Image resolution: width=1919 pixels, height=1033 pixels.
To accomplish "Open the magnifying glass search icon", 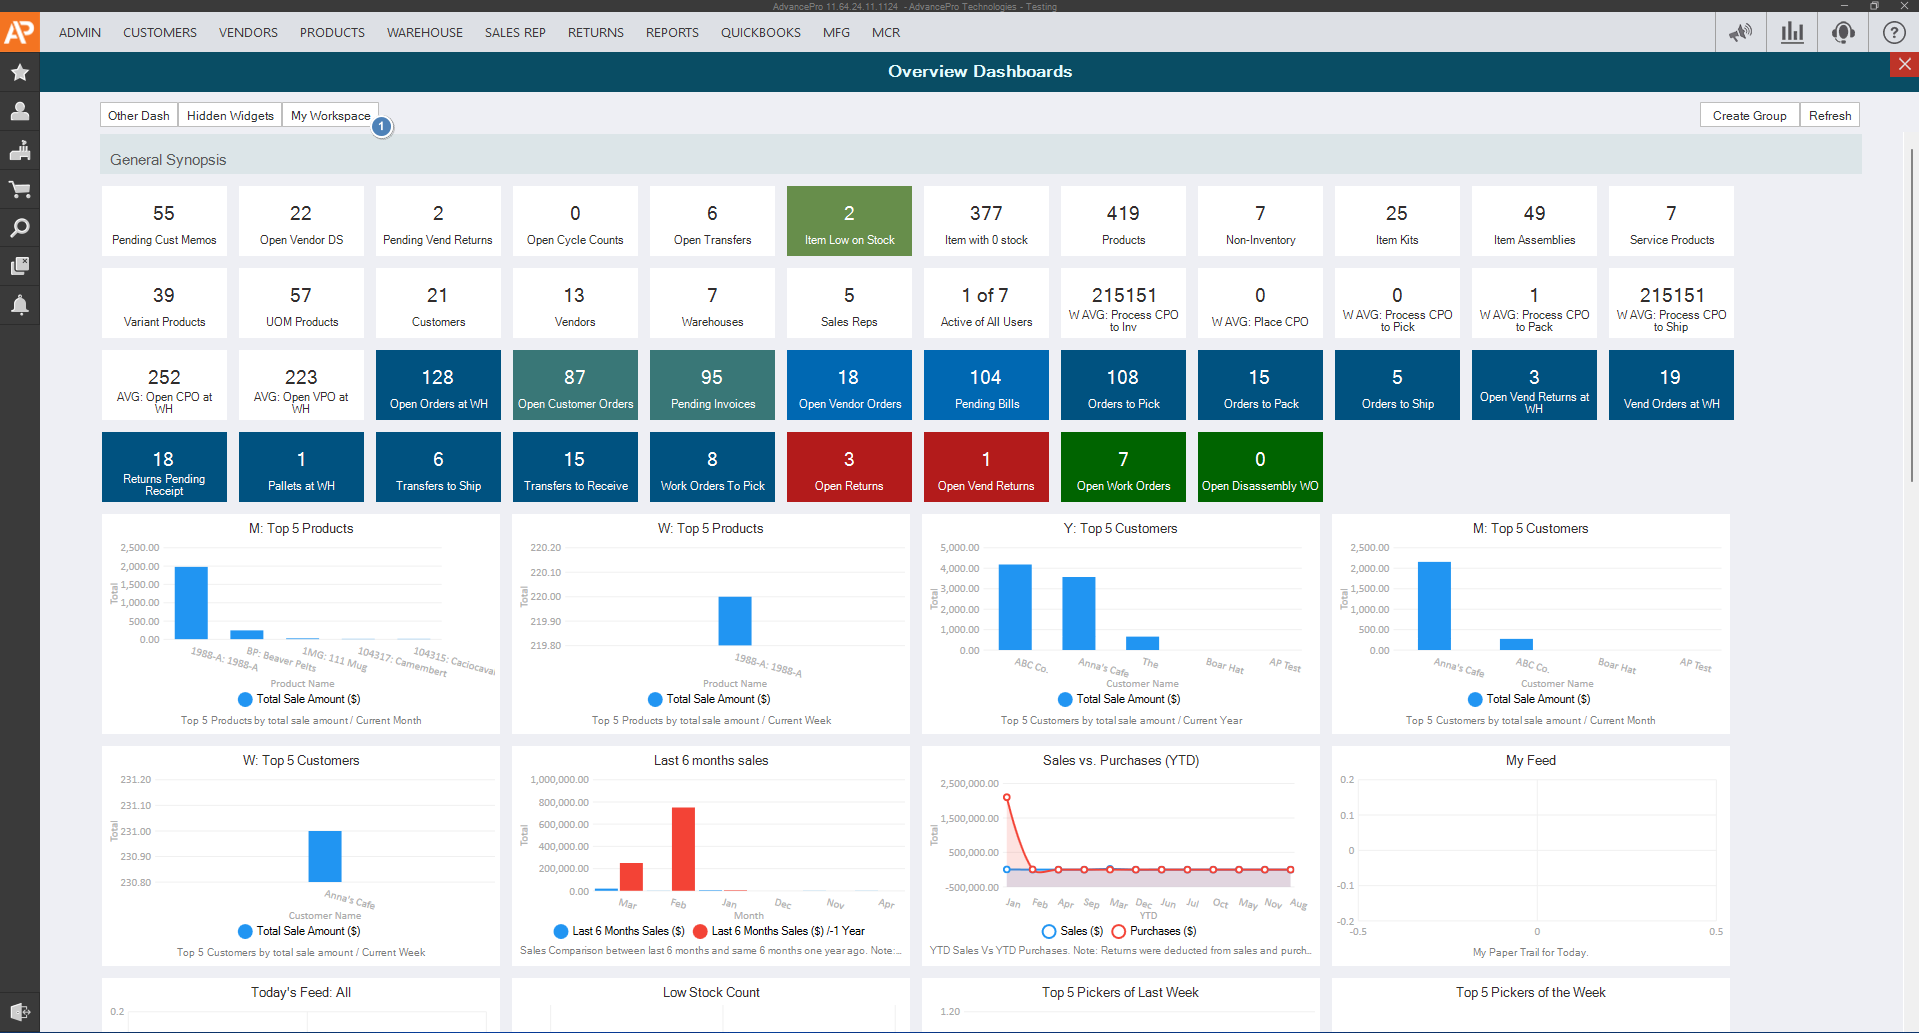I will [19, 228].
